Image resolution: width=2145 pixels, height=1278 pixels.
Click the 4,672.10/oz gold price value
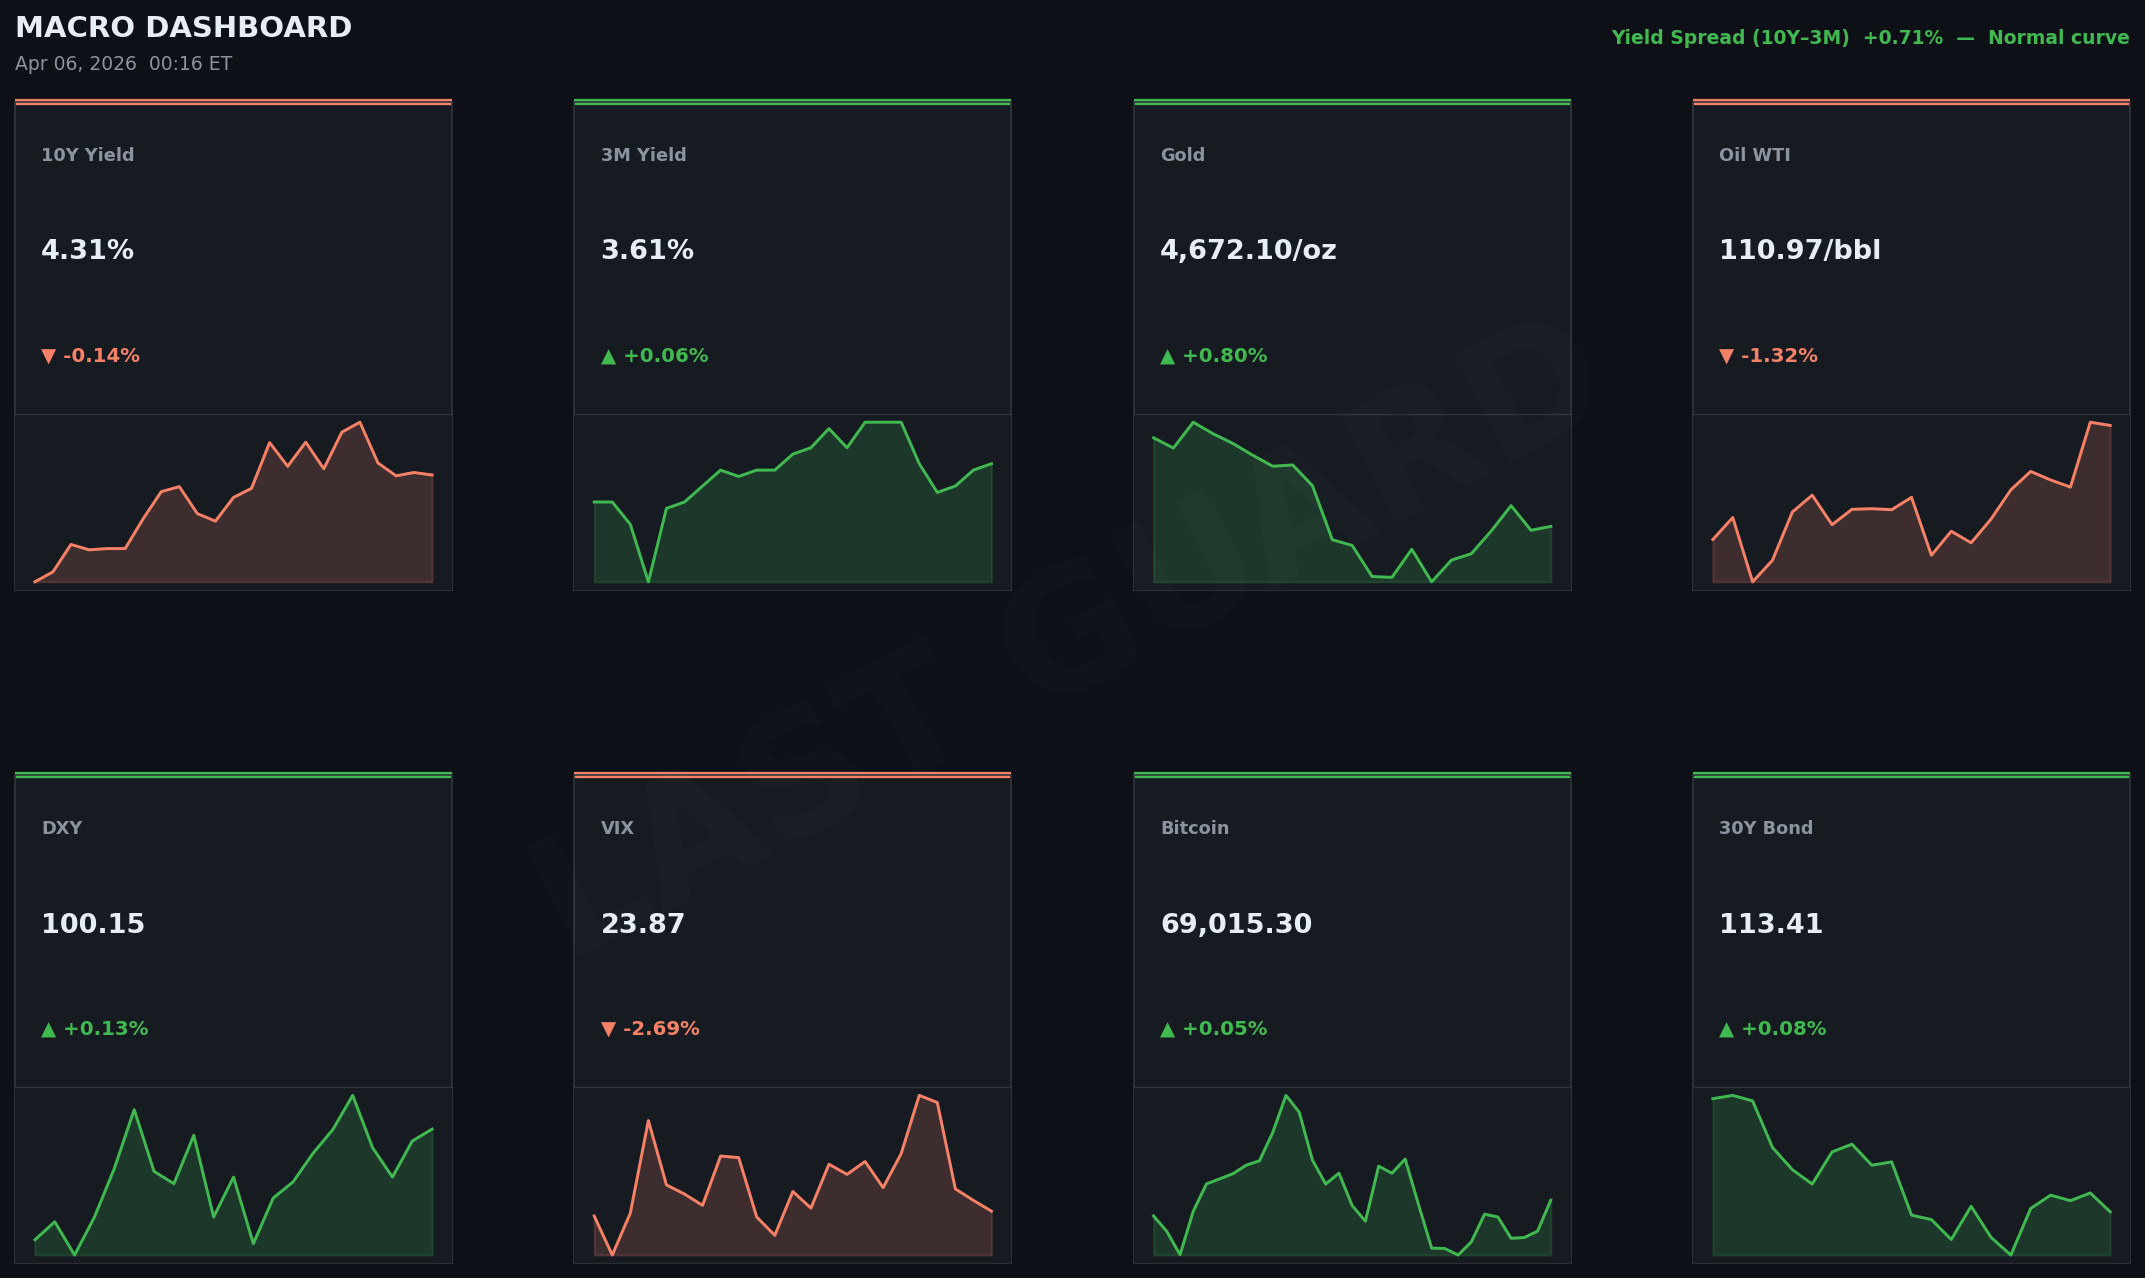point(1247,250)
